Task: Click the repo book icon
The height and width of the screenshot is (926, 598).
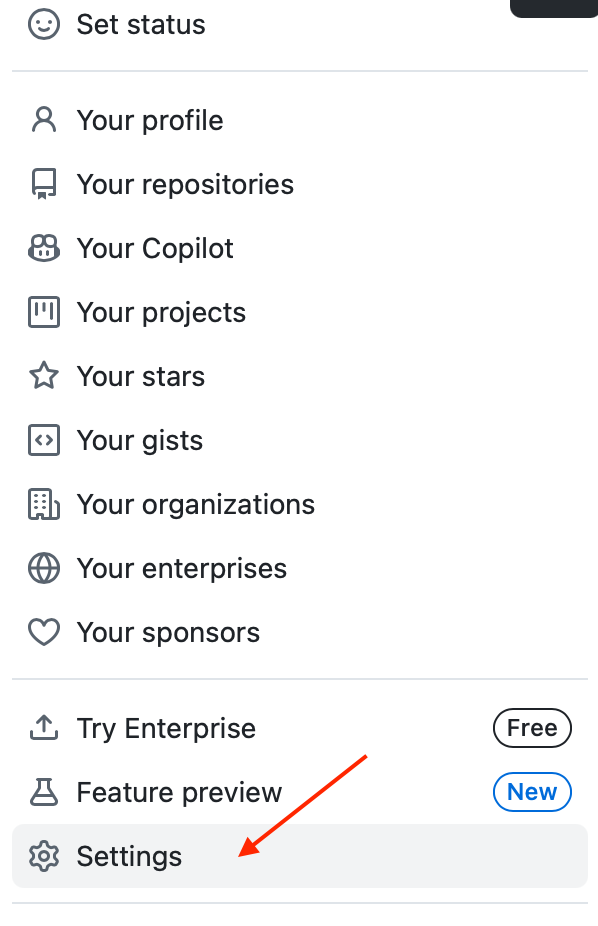Action: pos(44,184)
